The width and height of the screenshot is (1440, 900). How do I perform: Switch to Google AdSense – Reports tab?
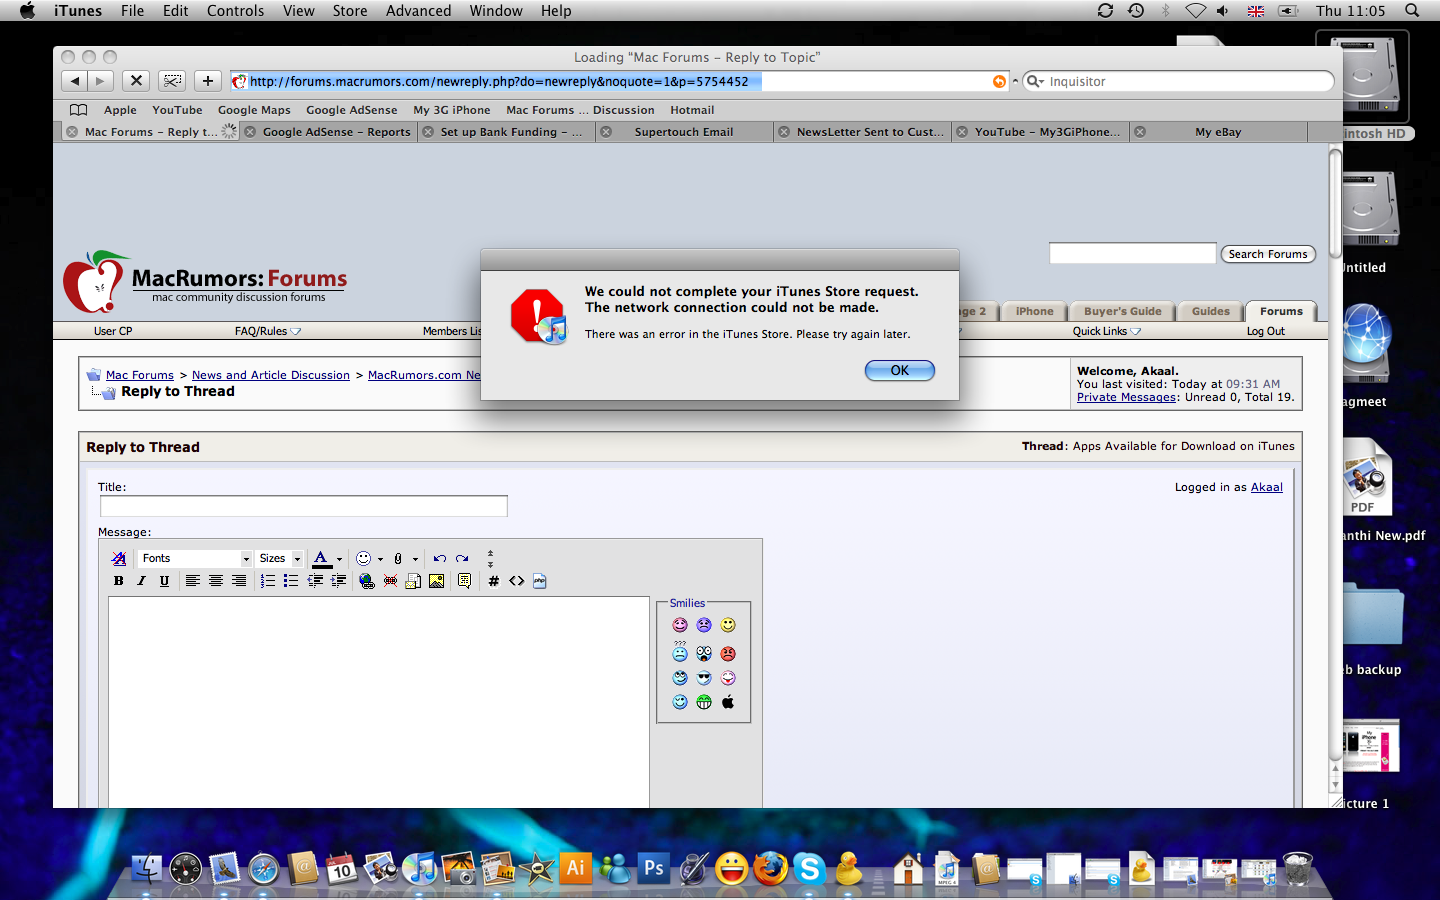point(328,132)
